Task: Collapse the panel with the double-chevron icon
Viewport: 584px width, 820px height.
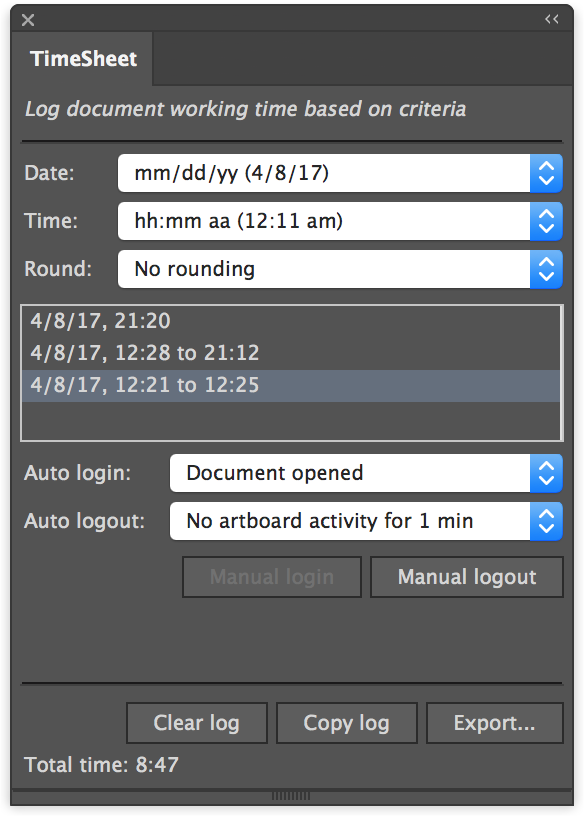Action: click(552, 19)
